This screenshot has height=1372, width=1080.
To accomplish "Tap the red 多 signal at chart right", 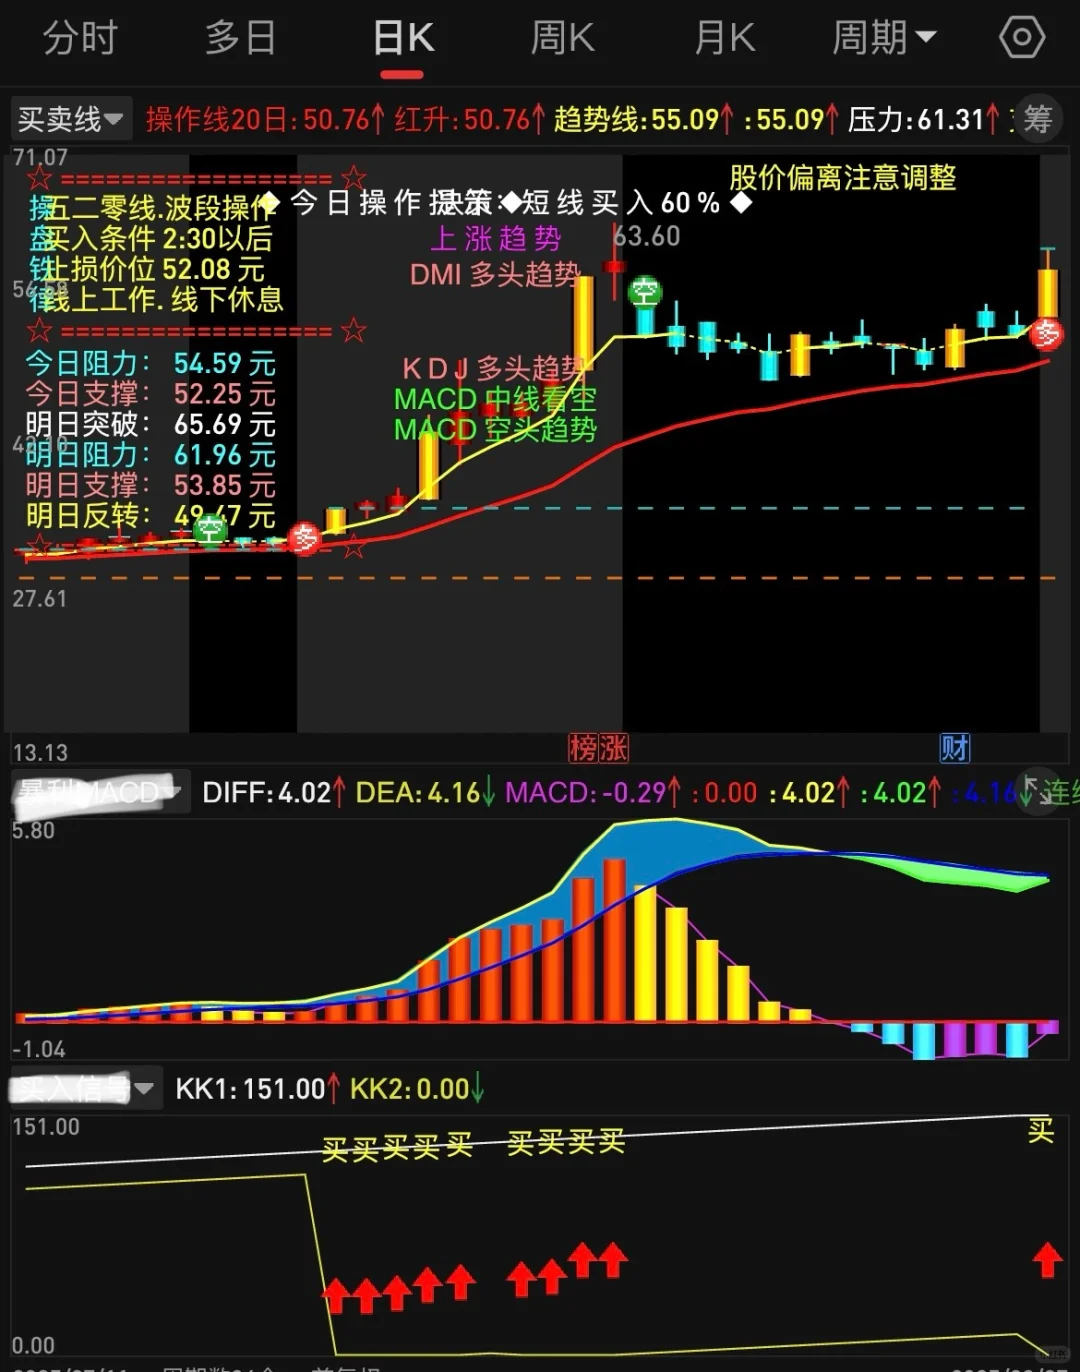I will pos(1048,333).
